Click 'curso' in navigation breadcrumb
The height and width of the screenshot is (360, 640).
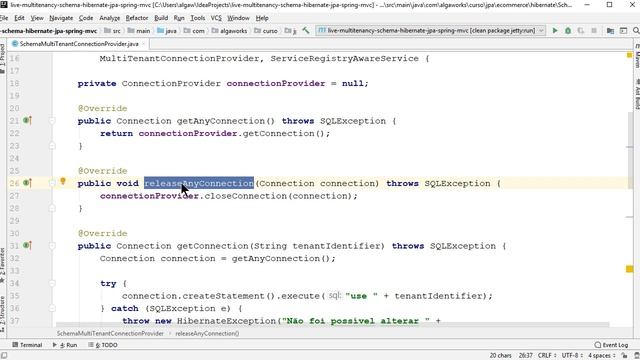click(x=266, y=31)
